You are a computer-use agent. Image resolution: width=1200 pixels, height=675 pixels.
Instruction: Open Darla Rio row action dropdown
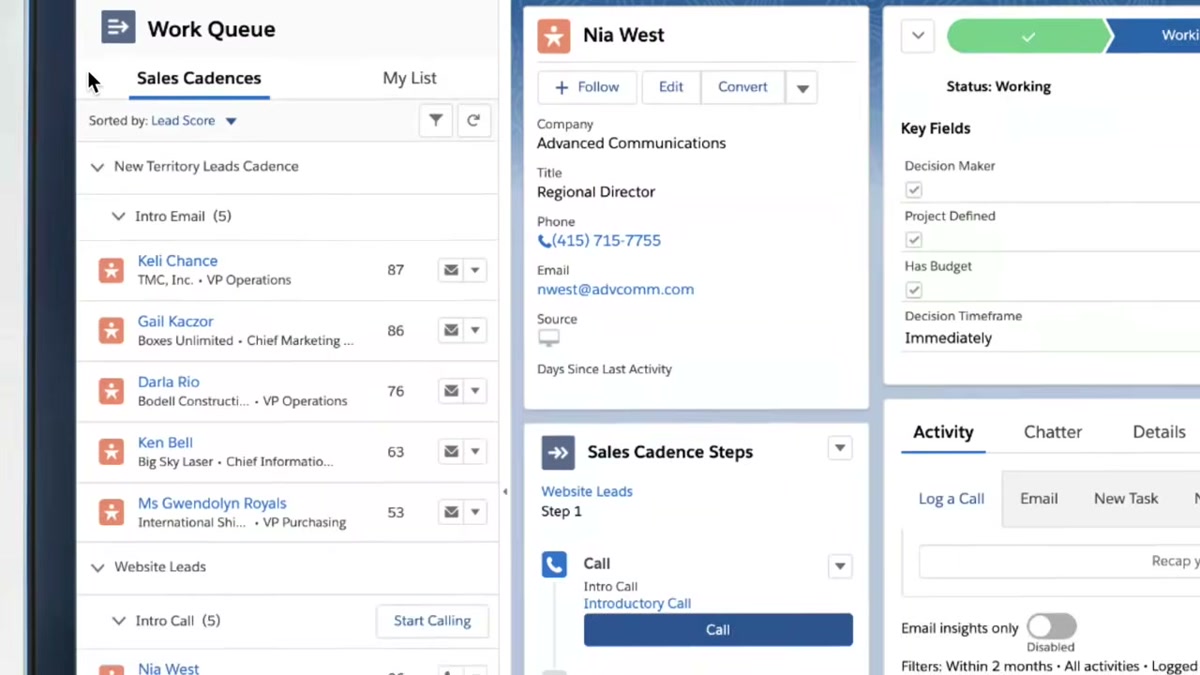475,391
